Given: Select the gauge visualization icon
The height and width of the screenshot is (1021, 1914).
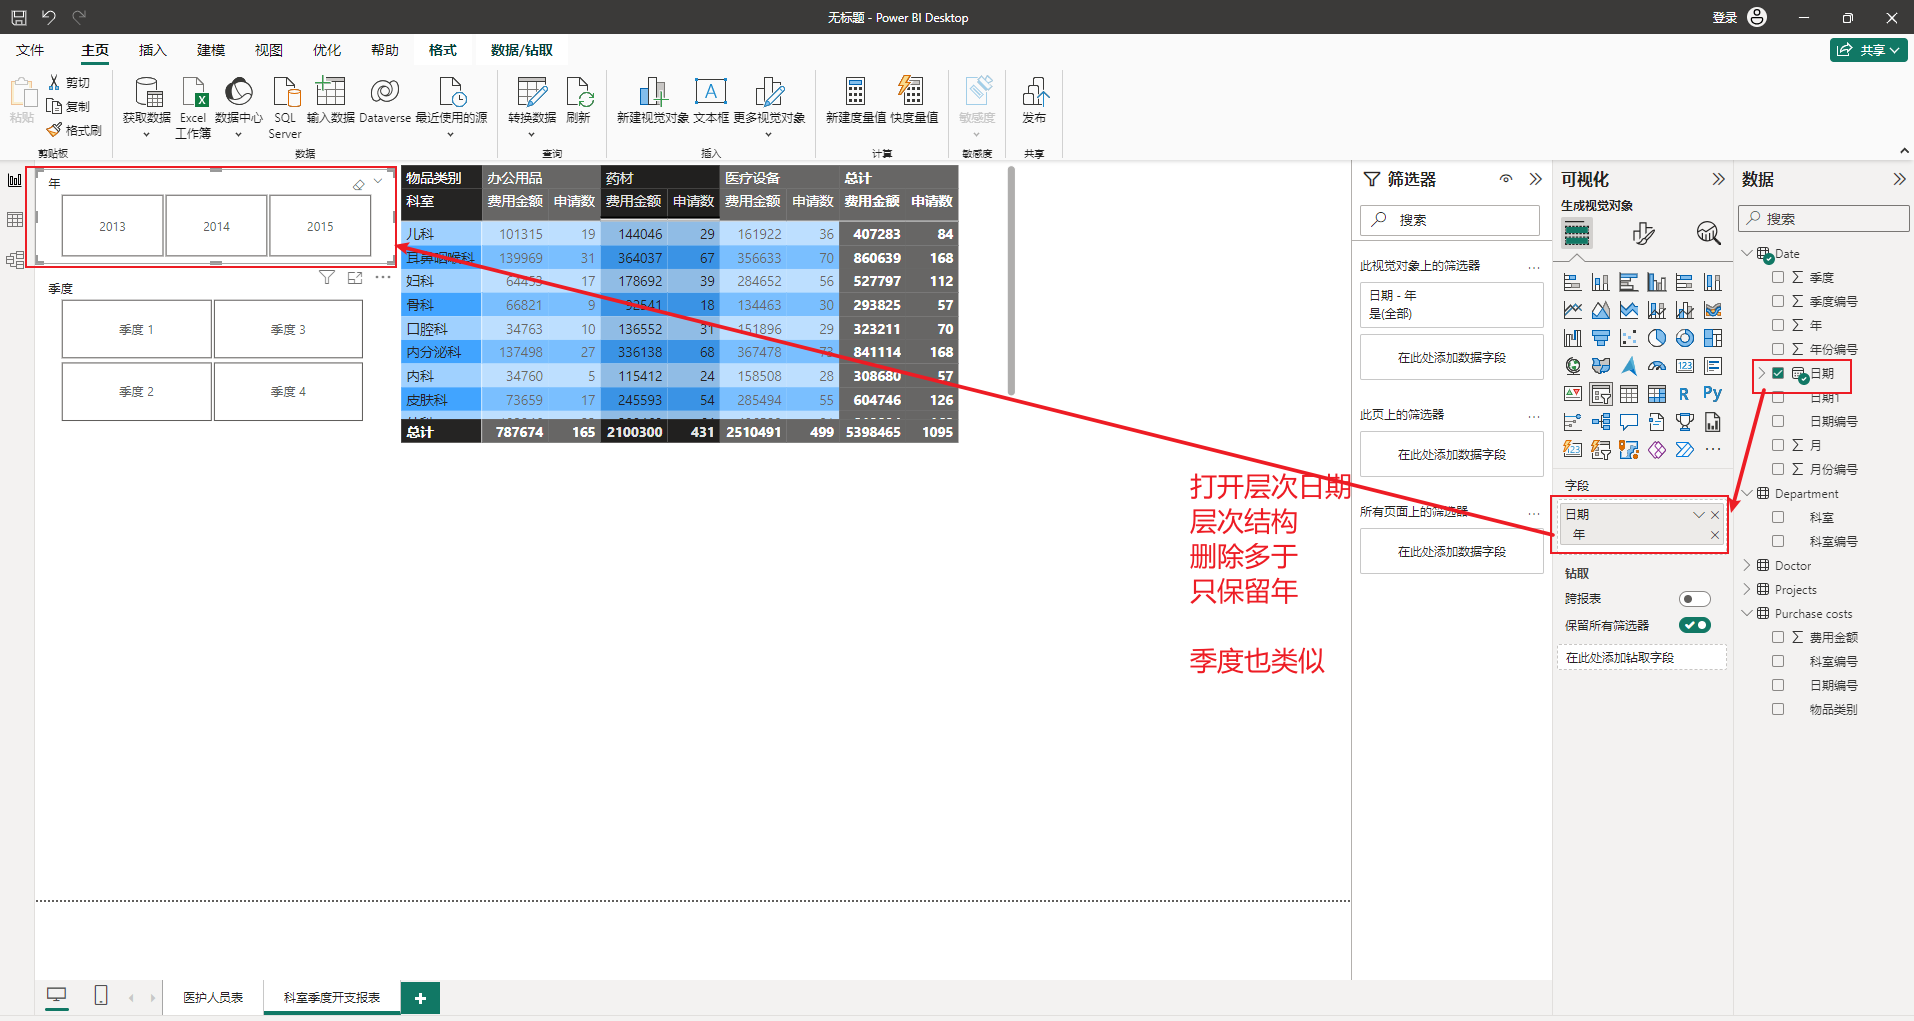Looking at the screenshot, I should click(x=1657, y=366).
